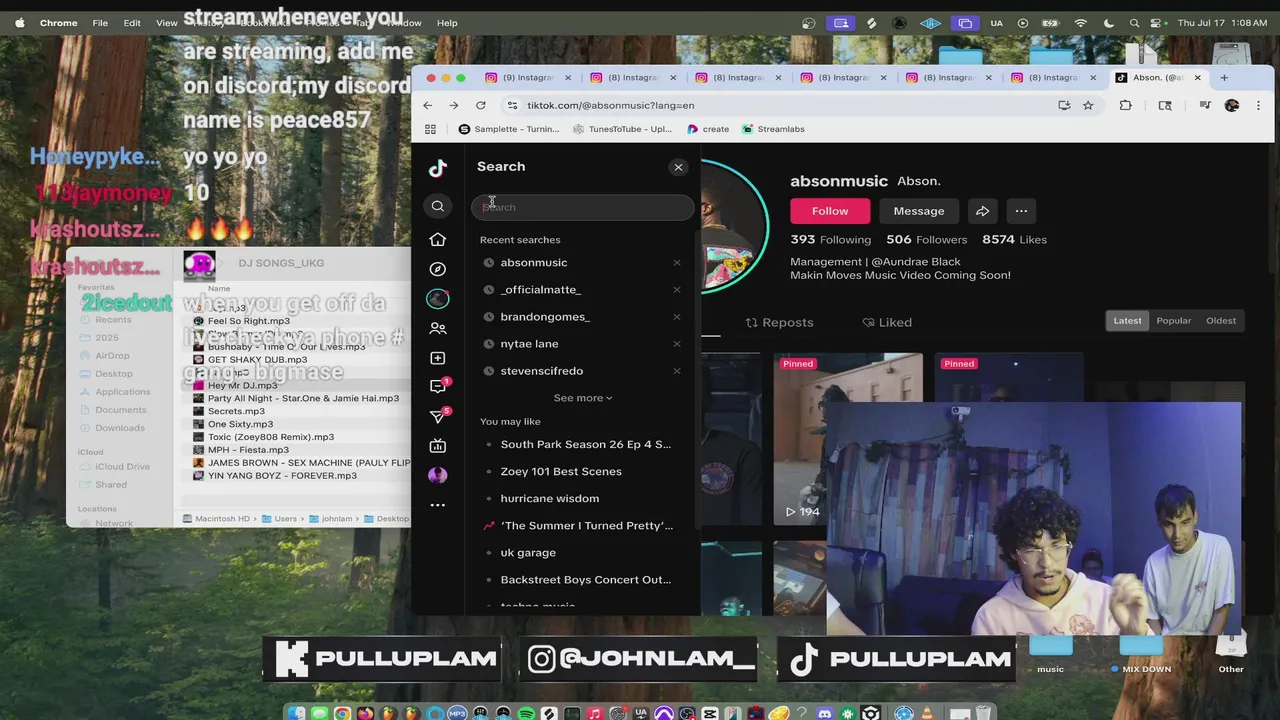Screen dimensions: 1280x720
Task: Open 506 Followers count
Action: 927,240
